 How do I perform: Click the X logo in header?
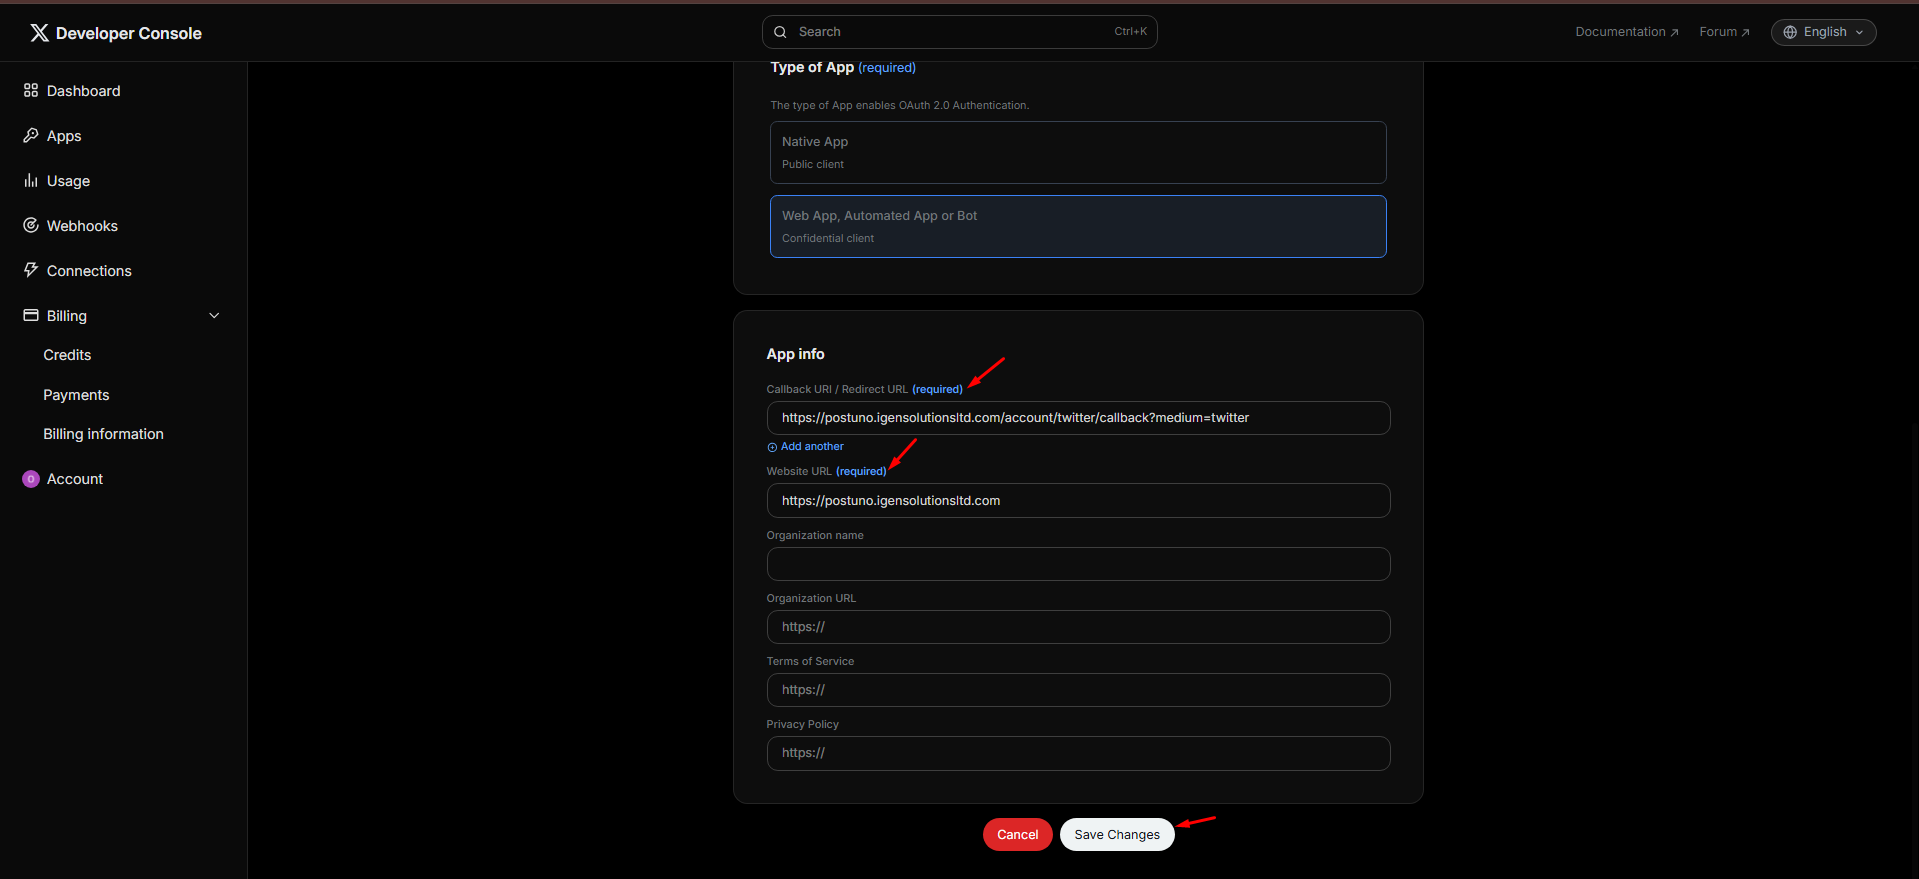(x=39, y=33)
